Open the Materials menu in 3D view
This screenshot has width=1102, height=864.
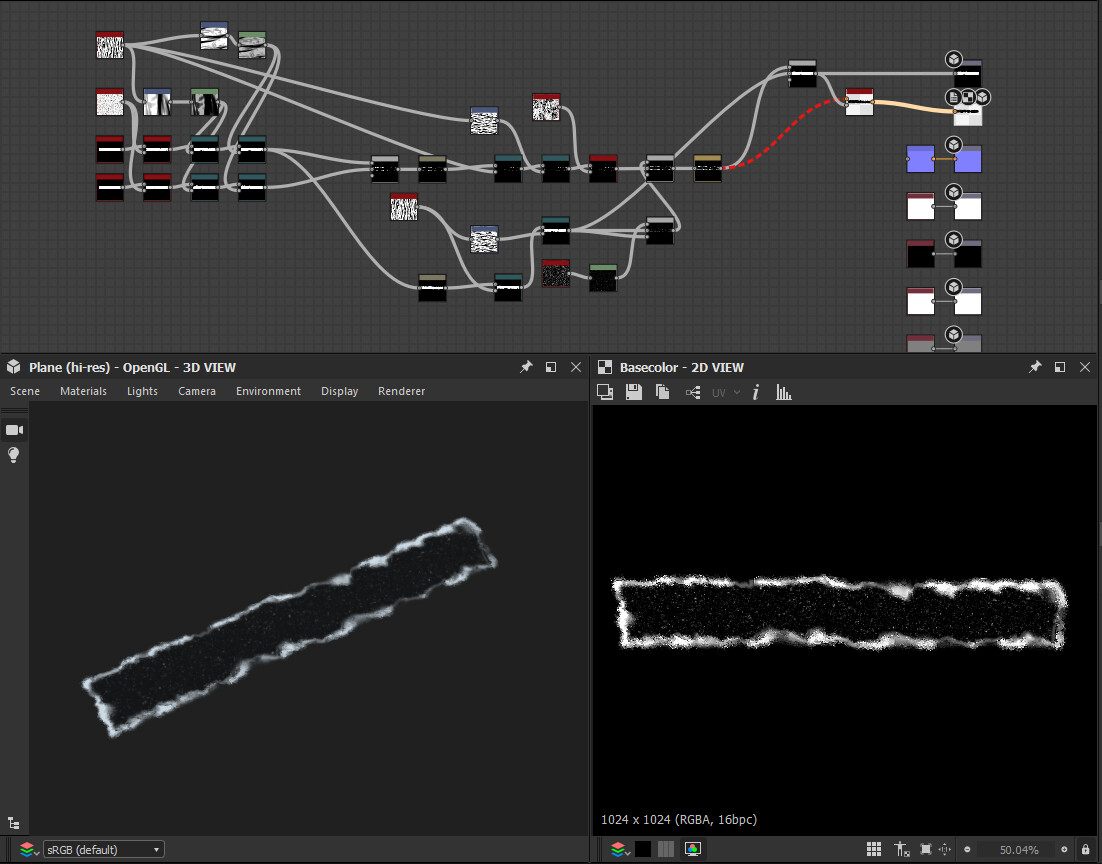coord(83,391)
